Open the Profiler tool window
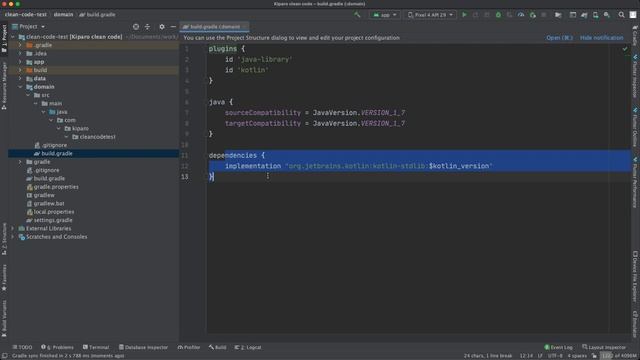This screenshot has height=360, width=640. (189, 347)
